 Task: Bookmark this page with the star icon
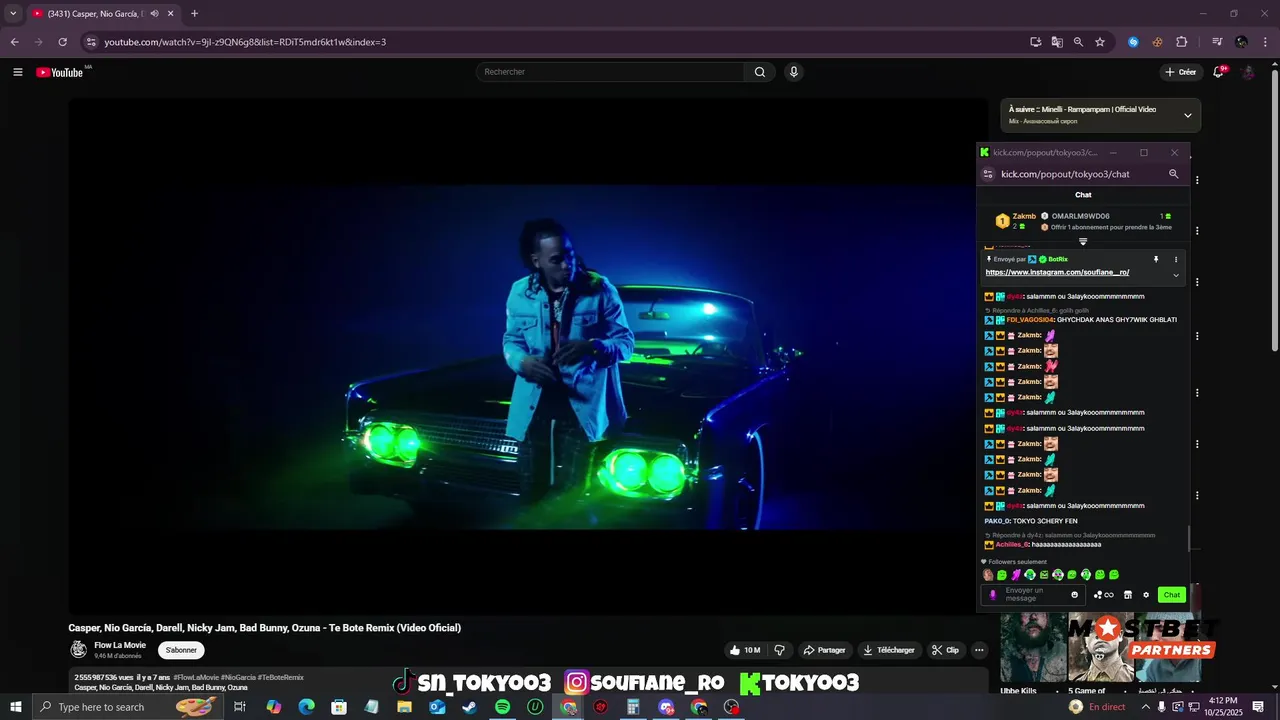click(1100, 42)
